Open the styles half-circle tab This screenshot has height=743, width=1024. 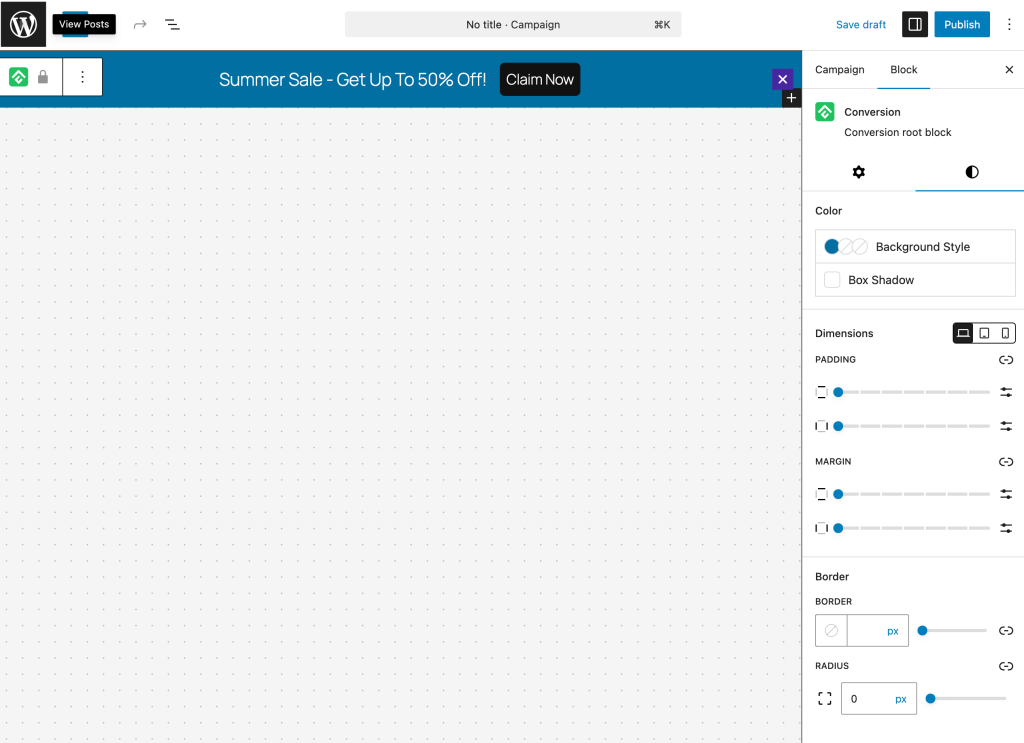tap(971, 172)
